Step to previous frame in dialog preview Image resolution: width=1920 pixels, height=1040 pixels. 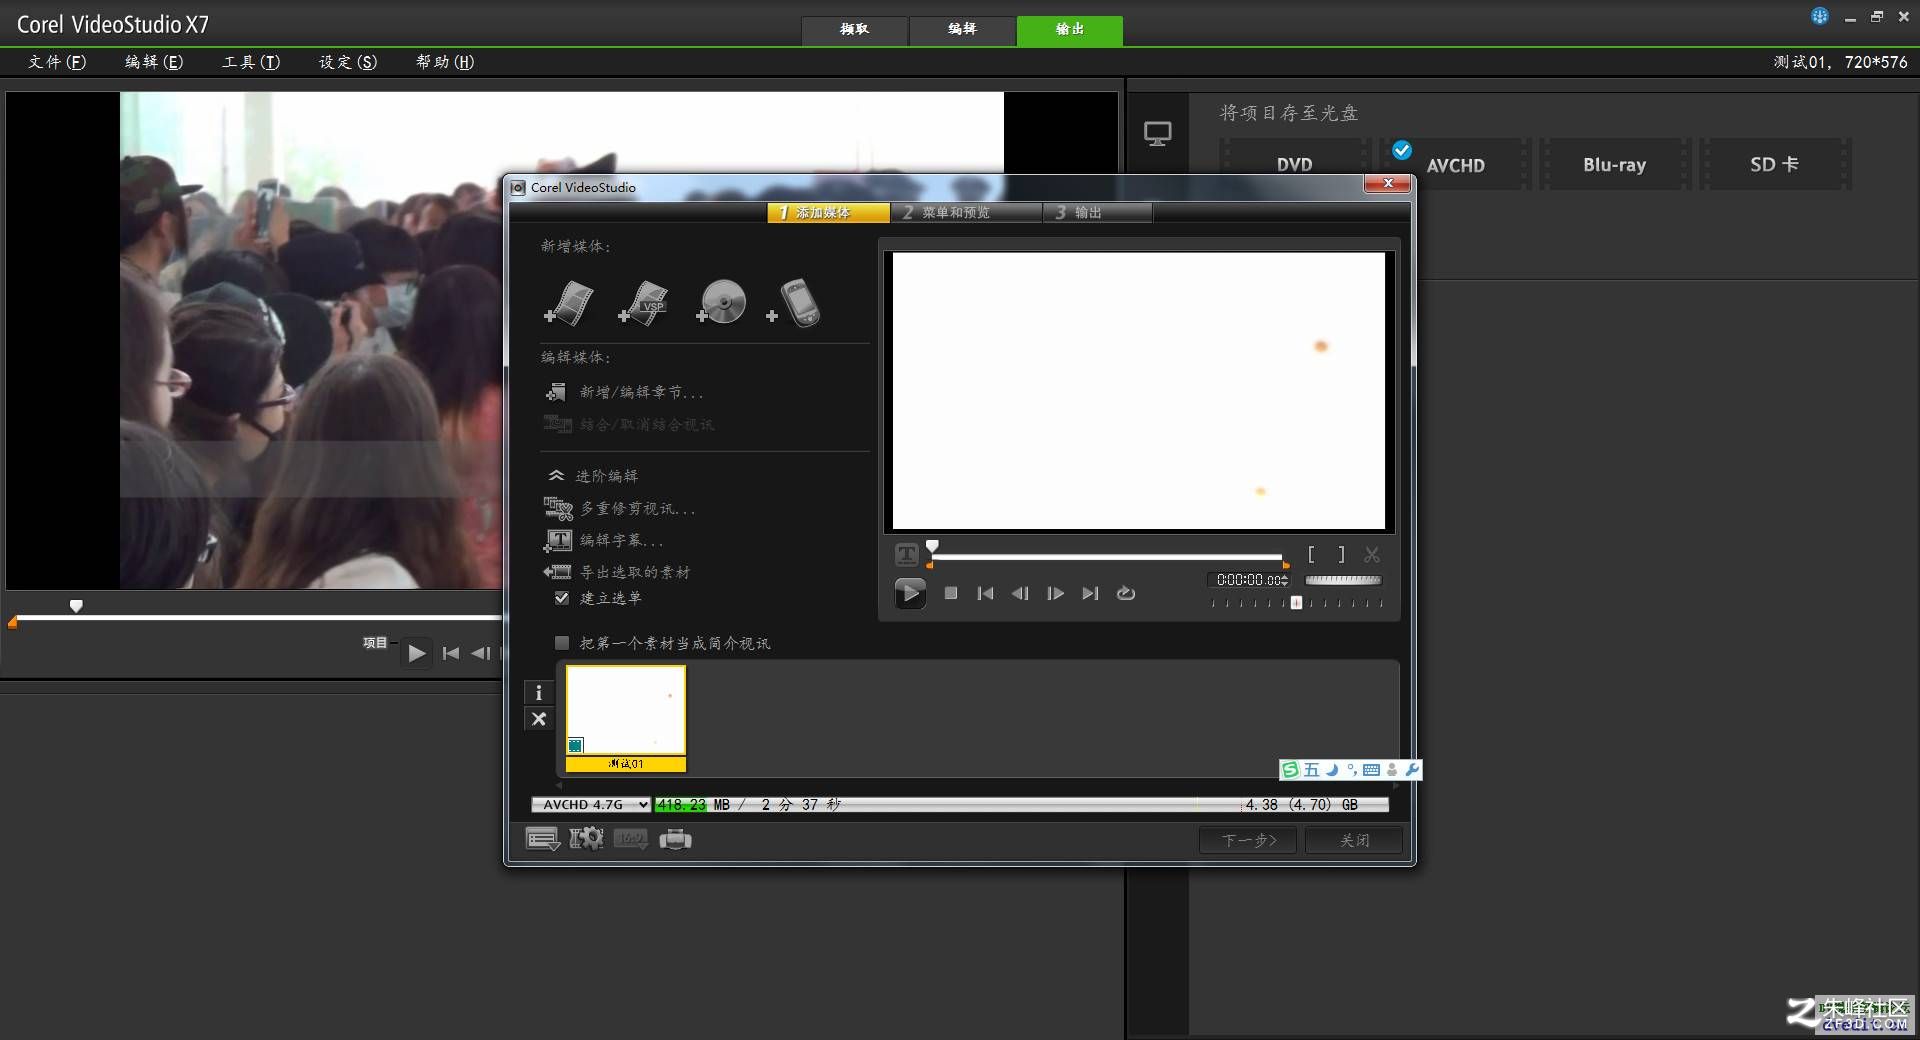1020,593
